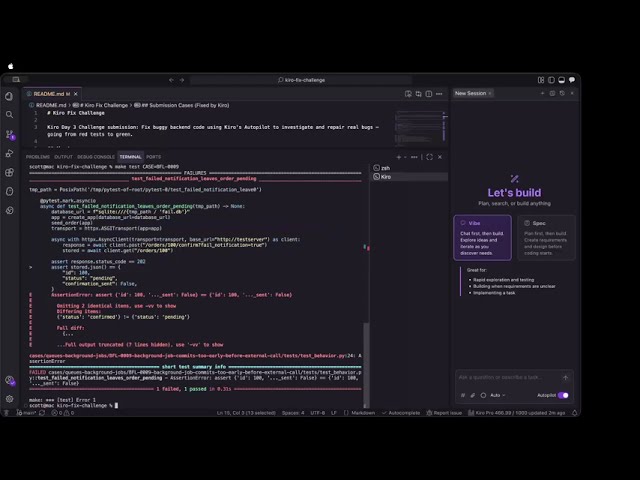The image size is (640, 480).
Task: Open terminal panel more actions ellipsis
Action: [414, 157]
